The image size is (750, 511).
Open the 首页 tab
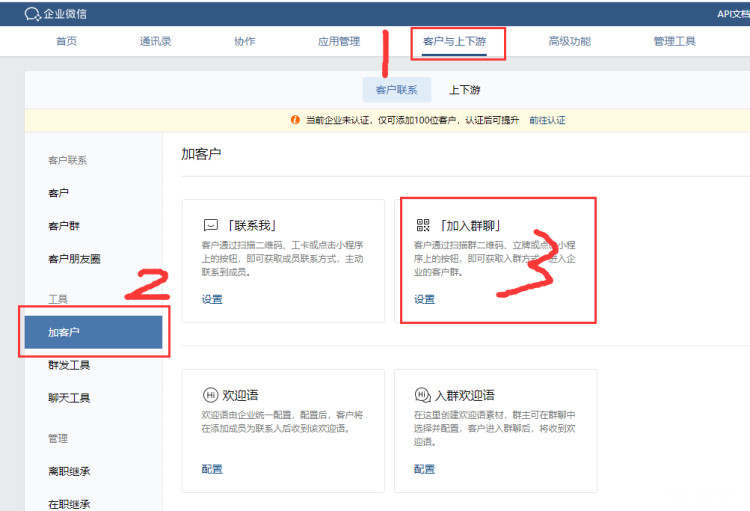[x=66, y=42]
